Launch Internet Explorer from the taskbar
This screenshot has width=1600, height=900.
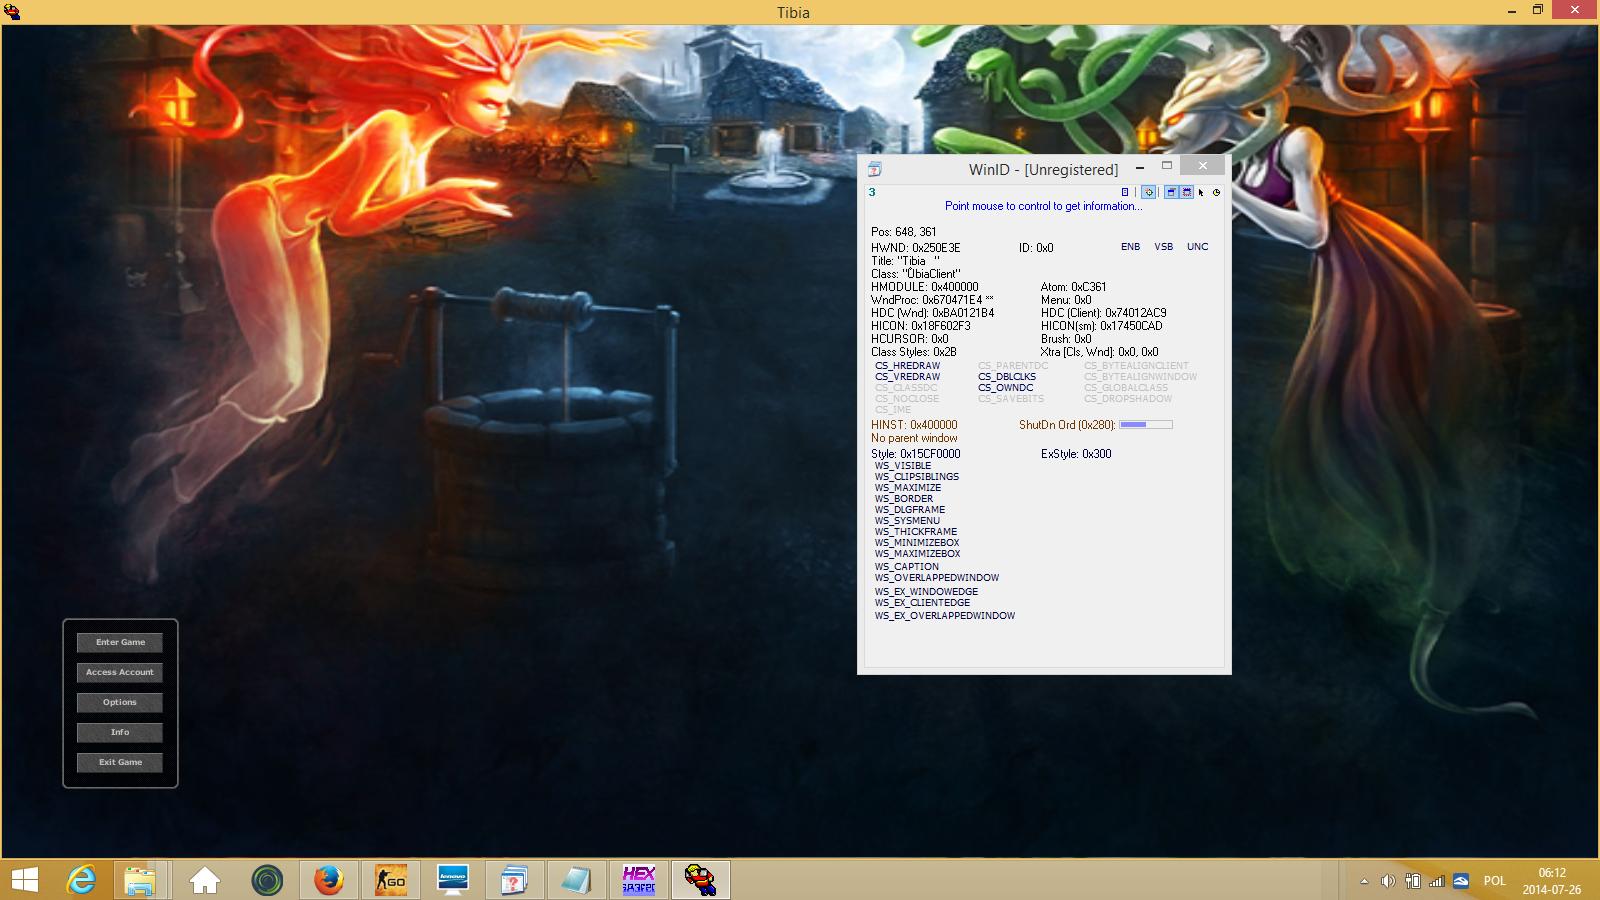coord(82,880)
